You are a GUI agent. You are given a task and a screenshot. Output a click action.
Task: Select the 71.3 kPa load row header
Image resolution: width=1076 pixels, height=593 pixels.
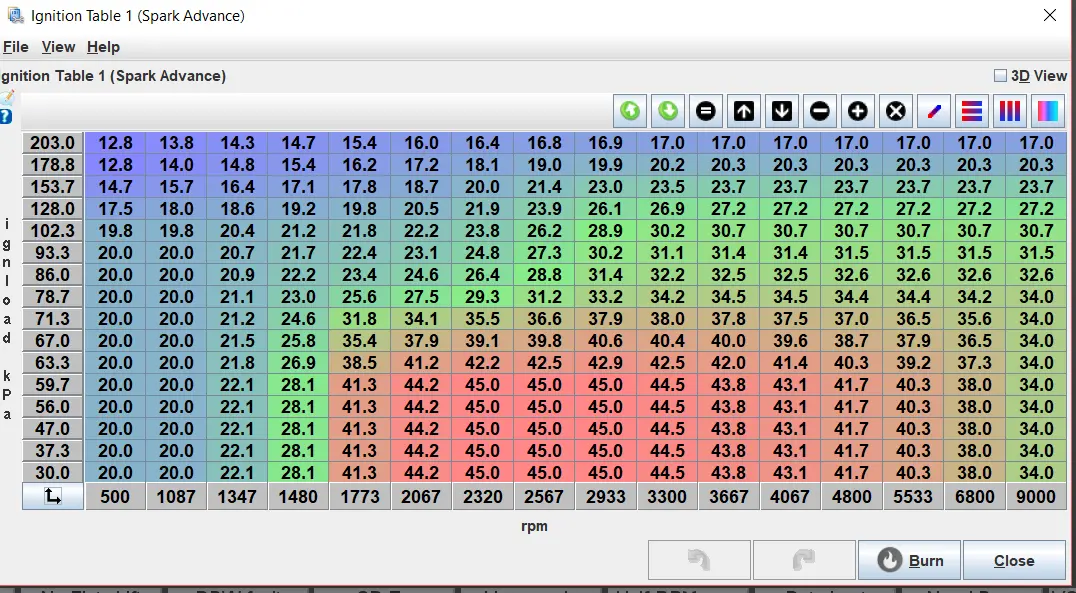(x=53, y=318)
